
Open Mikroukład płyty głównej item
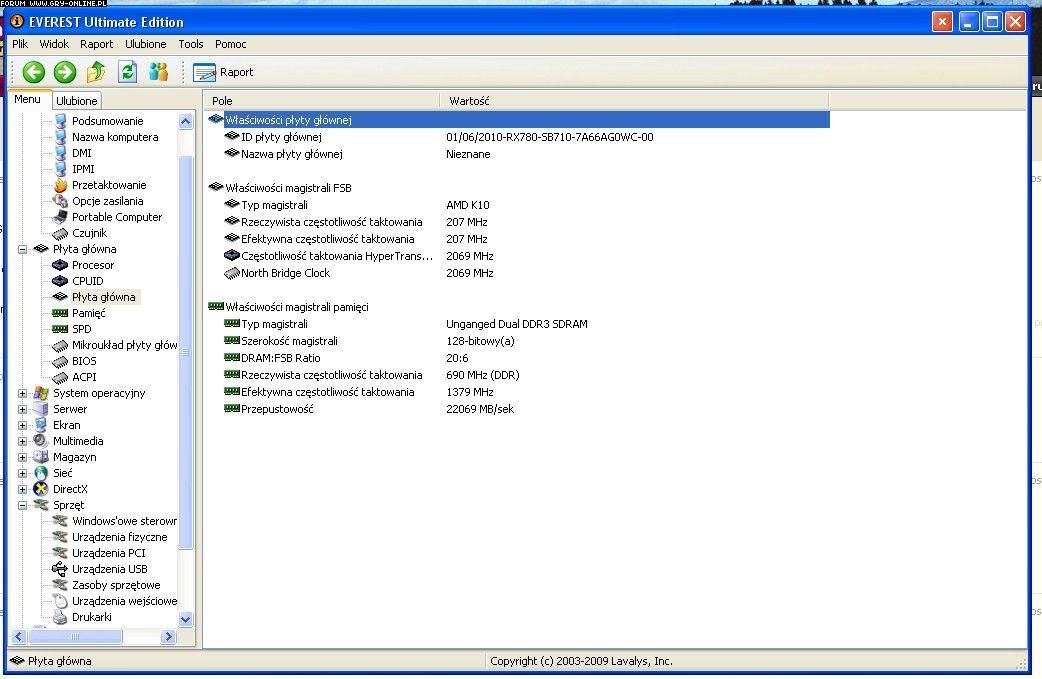(x=124, y=345)
